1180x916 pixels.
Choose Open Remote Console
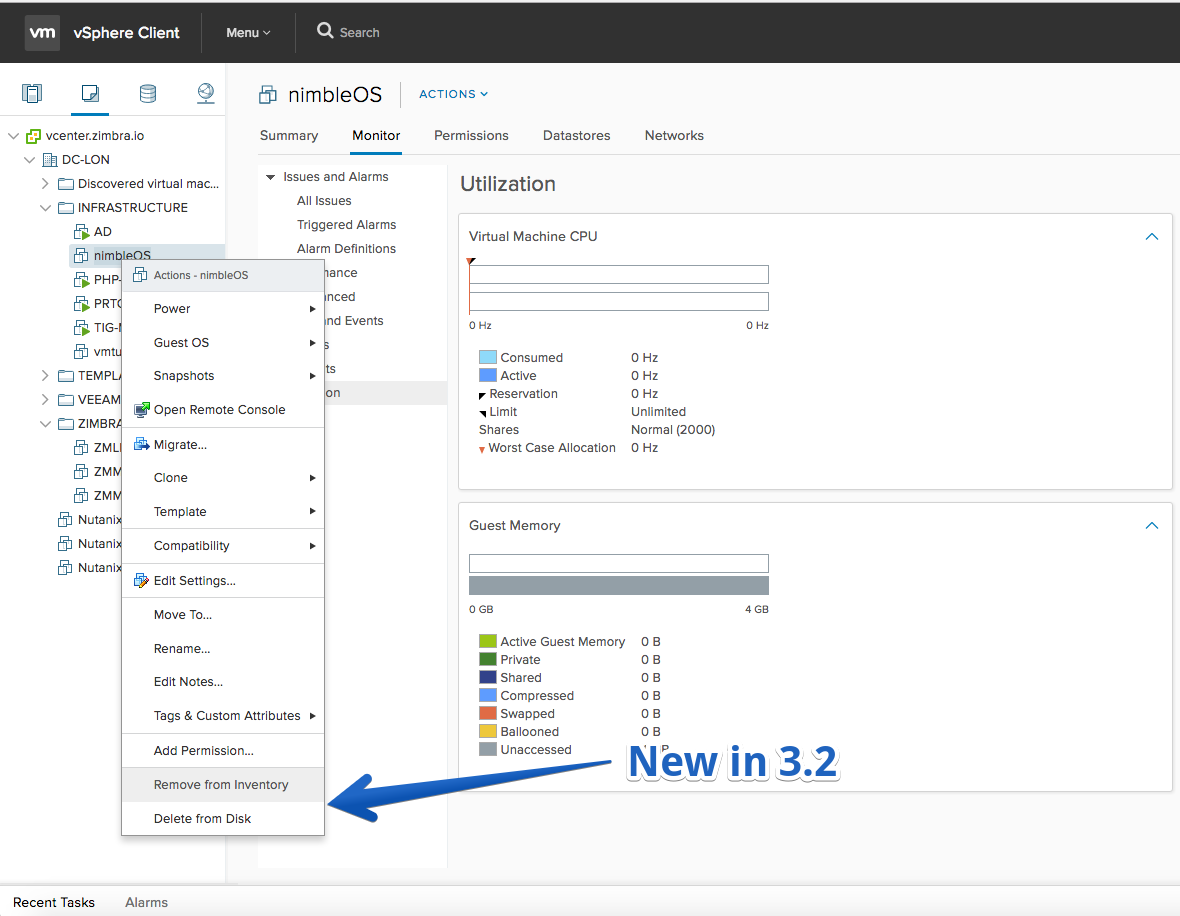pos(223,409)
